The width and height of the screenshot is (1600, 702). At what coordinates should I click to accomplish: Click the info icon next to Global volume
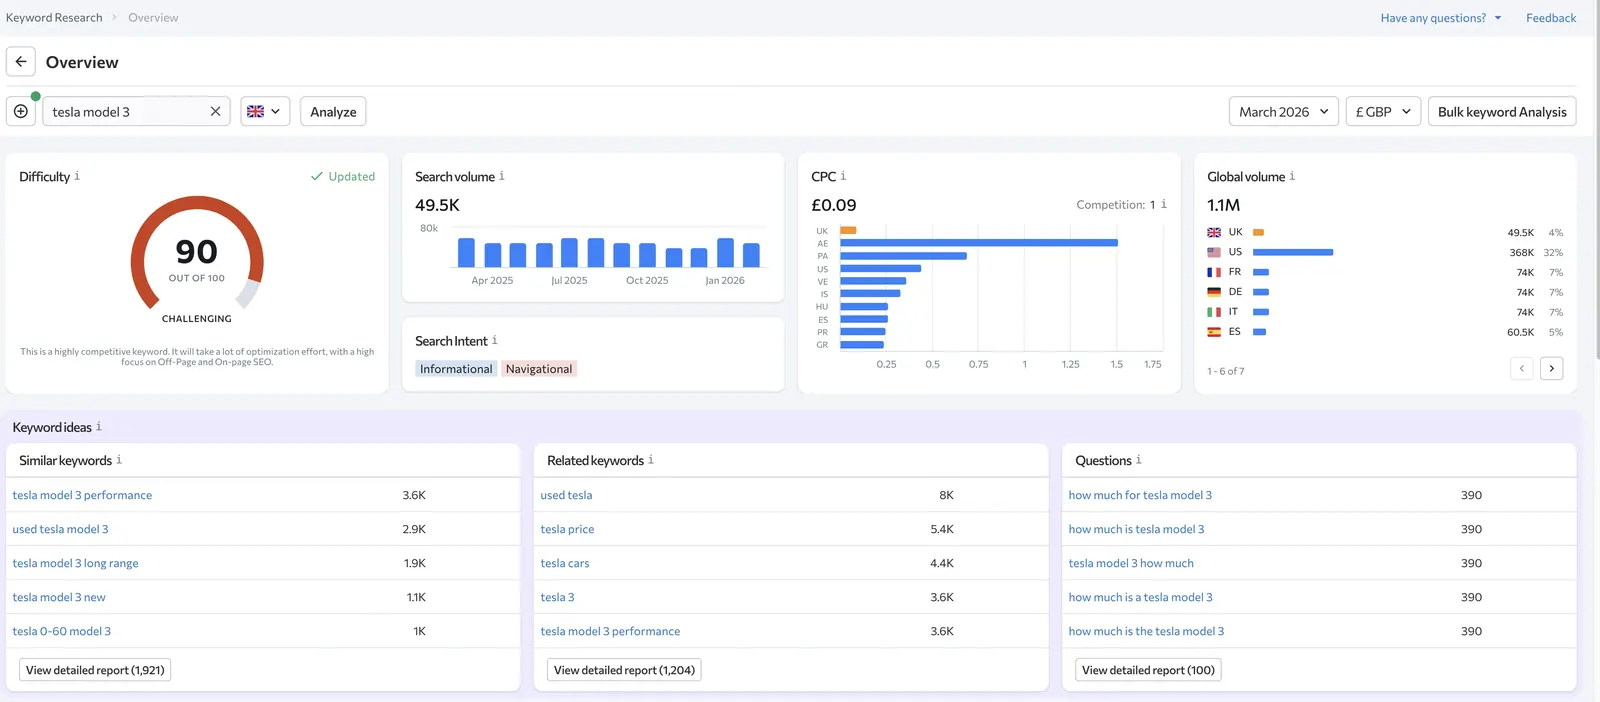(x=1292, y=176)
